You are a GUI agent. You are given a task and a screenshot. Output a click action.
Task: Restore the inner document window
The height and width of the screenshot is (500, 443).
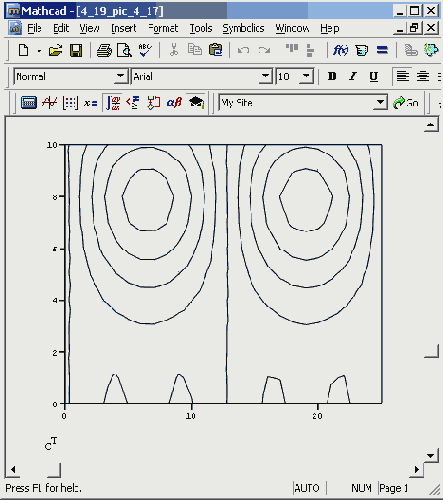tap(414, 28)
